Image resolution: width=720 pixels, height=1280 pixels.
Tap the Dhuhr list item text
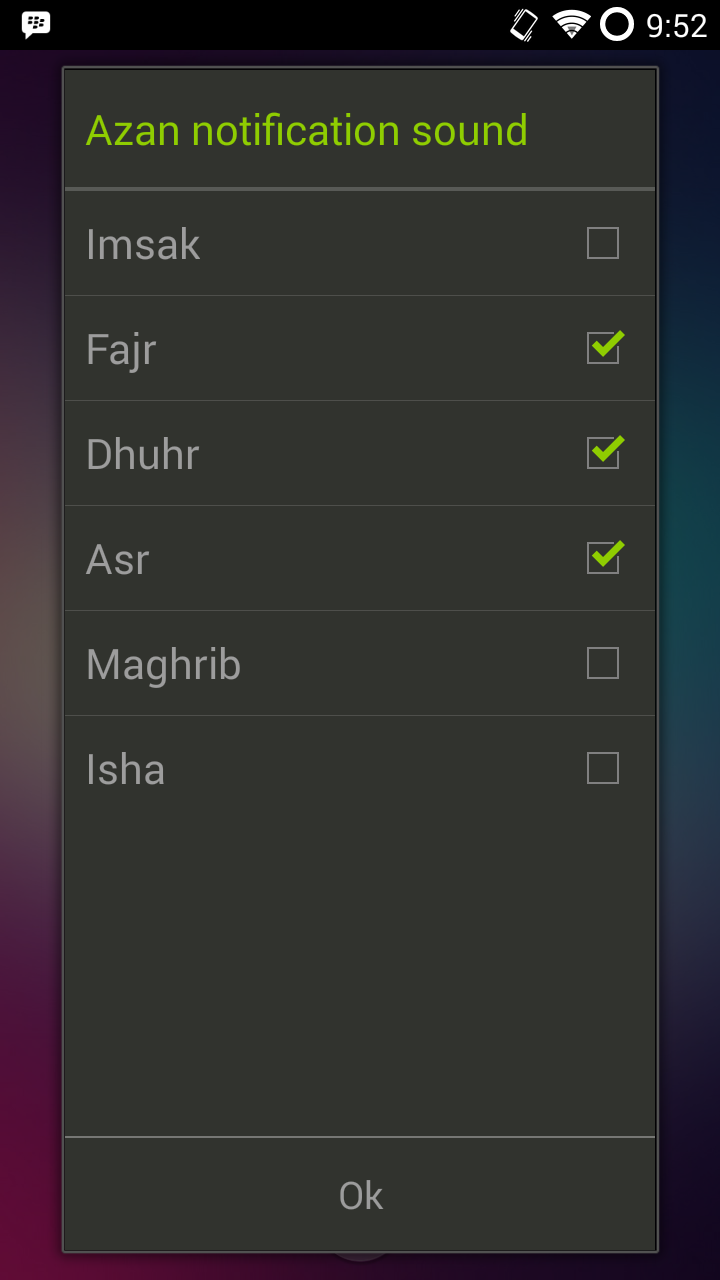(143, 455)
